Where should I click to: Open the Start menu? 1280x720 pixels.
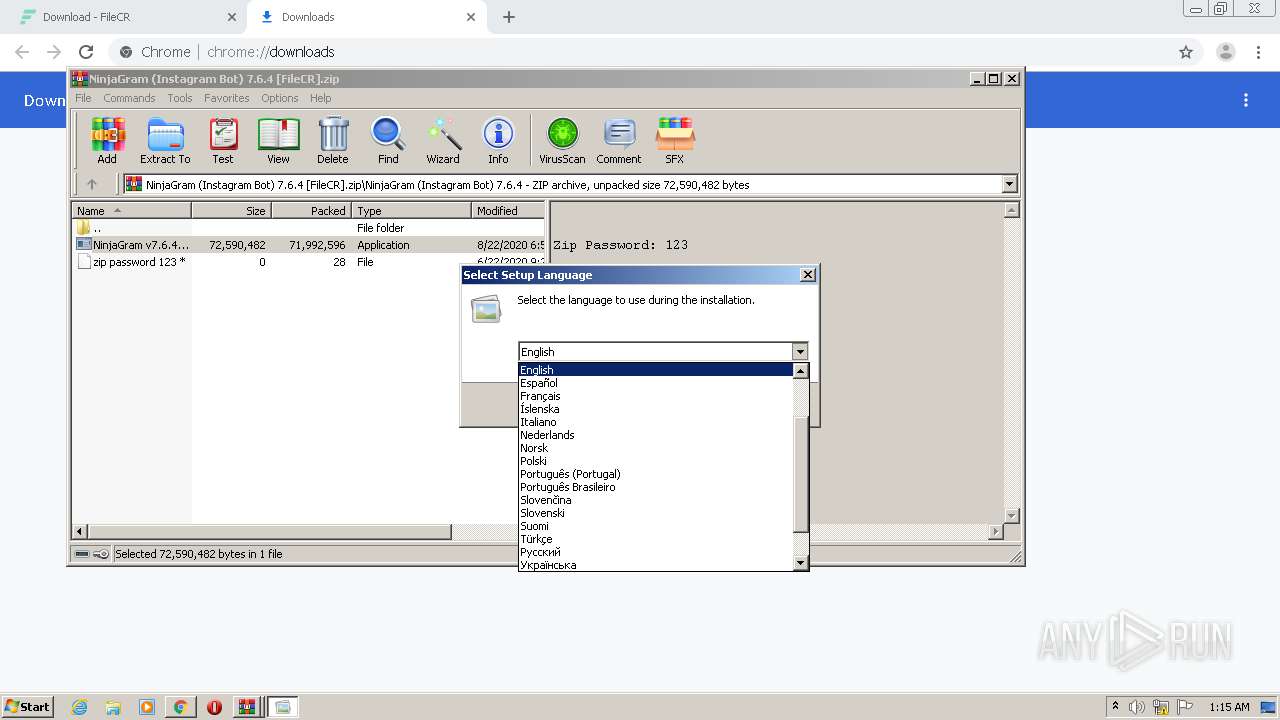coord(27,707)
